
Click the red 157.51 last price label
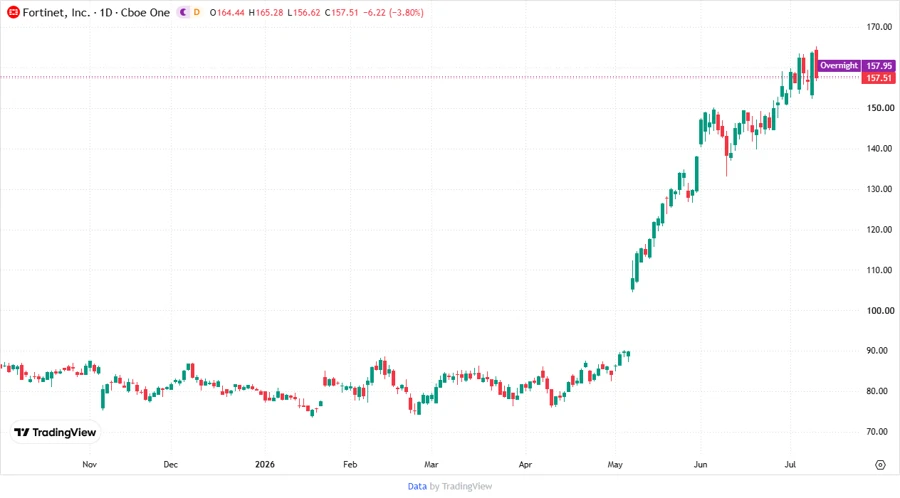pyautogui.click(x=879, y=78)
